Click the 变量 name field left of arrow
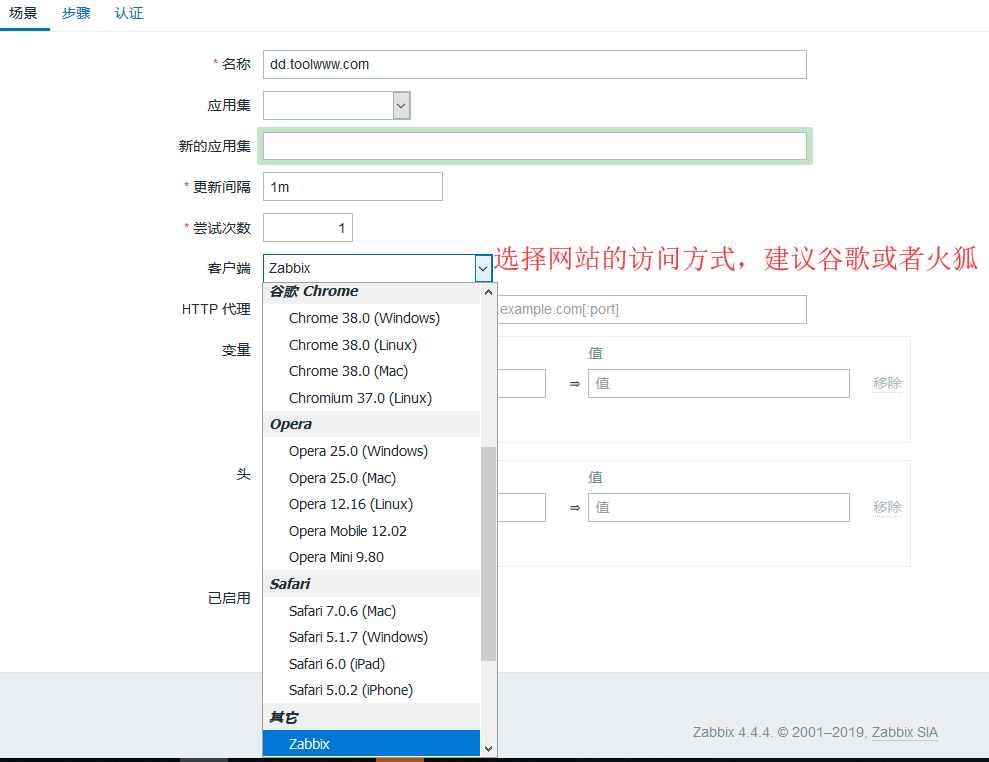 pos(522,384)
